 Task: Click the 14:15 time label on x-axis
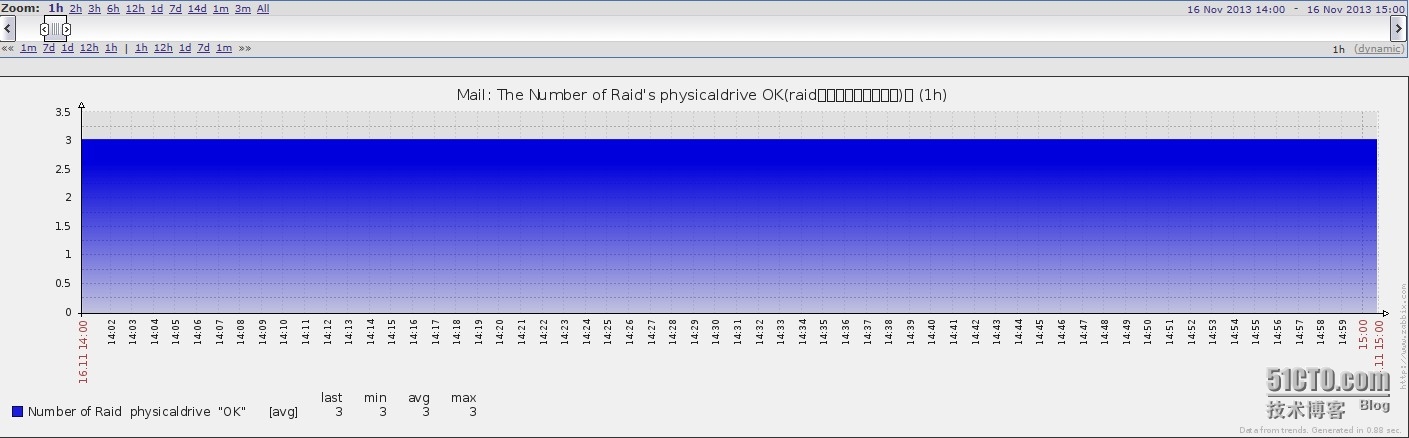(392, 332)
